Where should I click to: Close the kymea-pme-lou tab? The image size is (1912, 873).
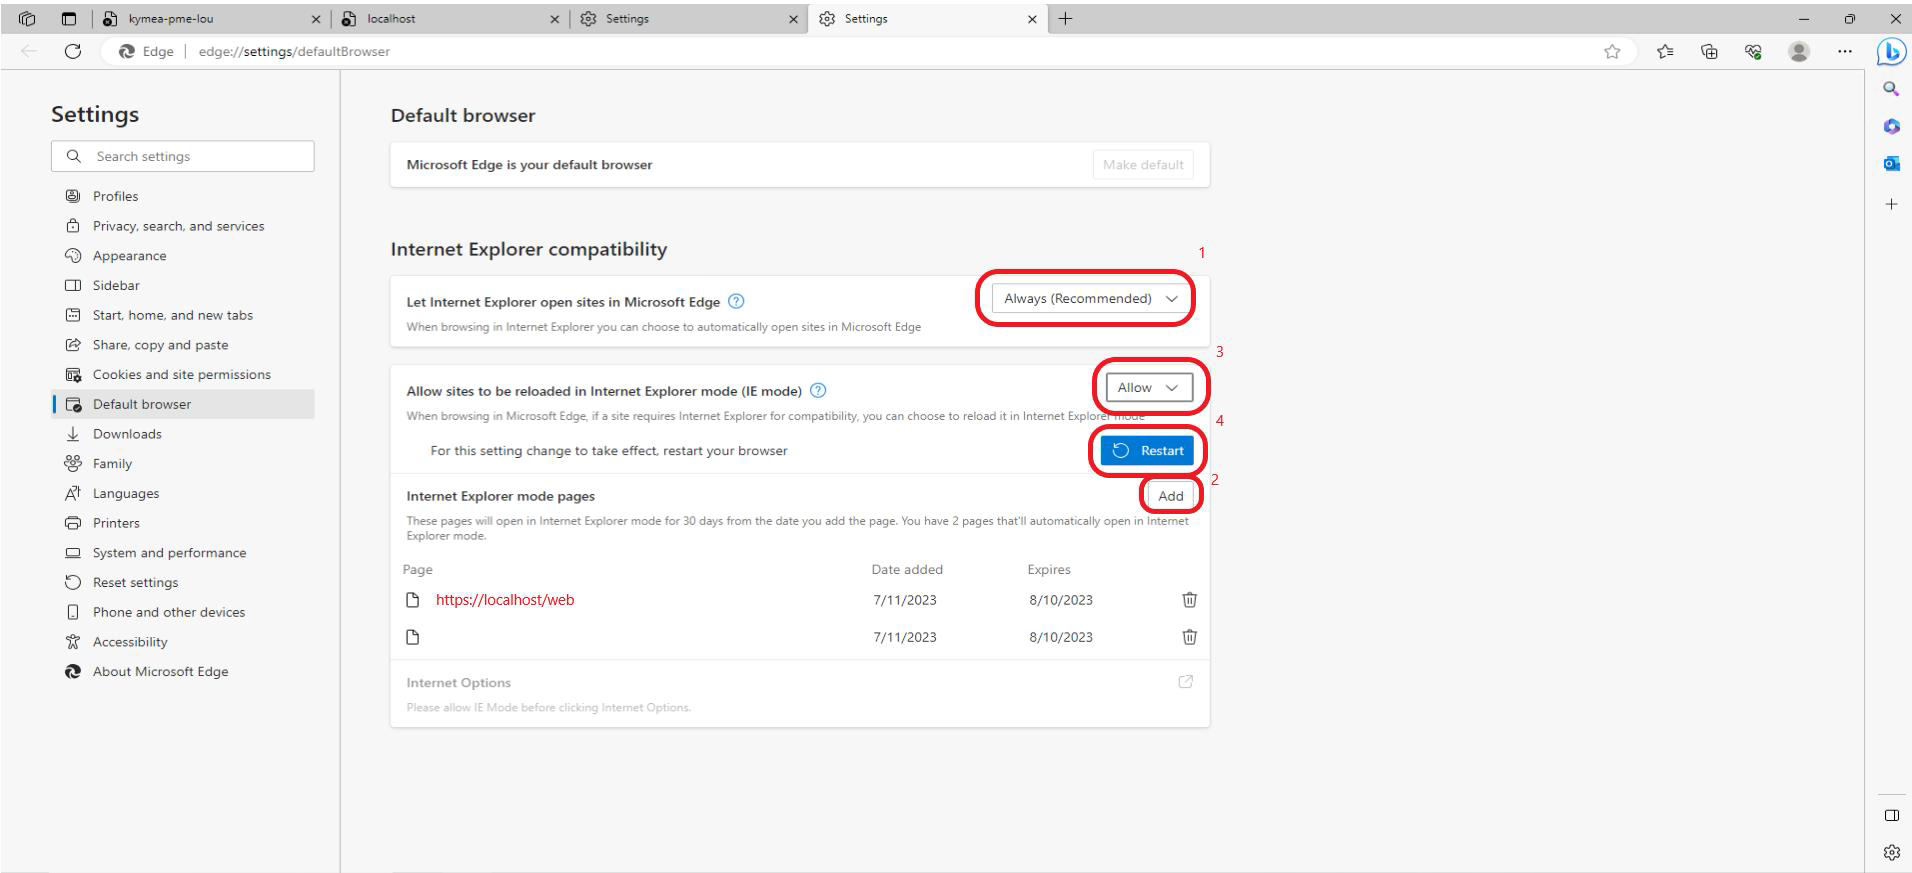[316, 19]
